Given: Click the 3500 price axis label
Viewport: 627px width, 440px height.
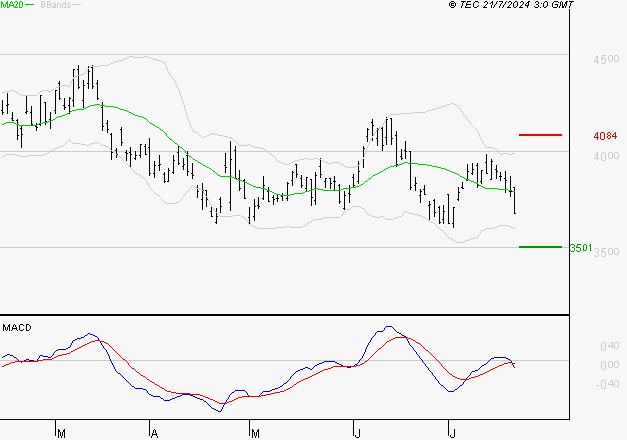Looking at the screenshot, I should tap(606, 252).
